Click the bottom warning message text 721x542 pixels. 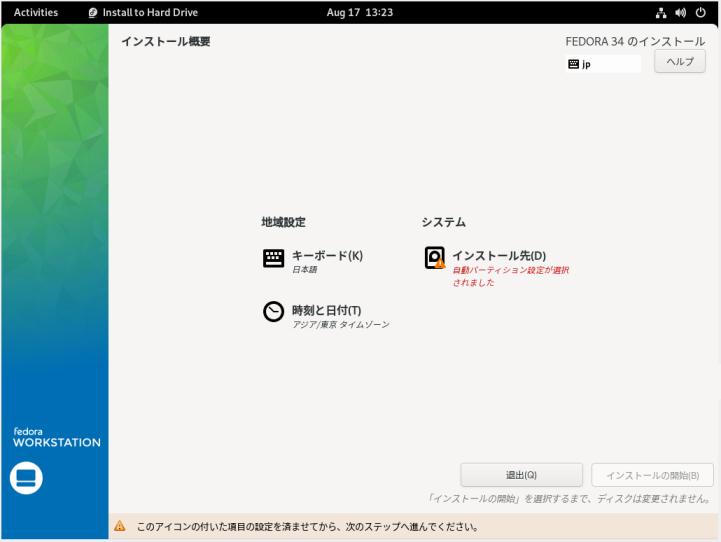click(307, 526)
